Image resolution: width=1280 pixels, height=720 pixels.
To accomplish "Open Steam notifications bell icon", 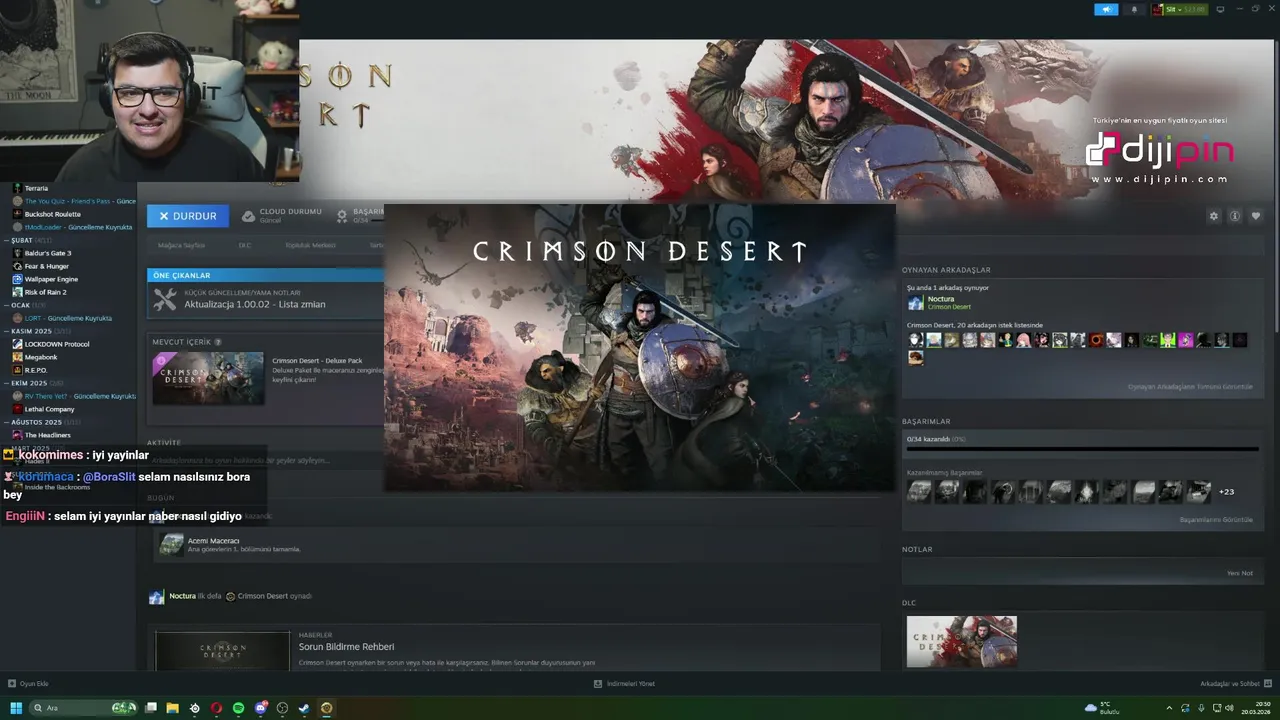I will [x=1134, y=9].
